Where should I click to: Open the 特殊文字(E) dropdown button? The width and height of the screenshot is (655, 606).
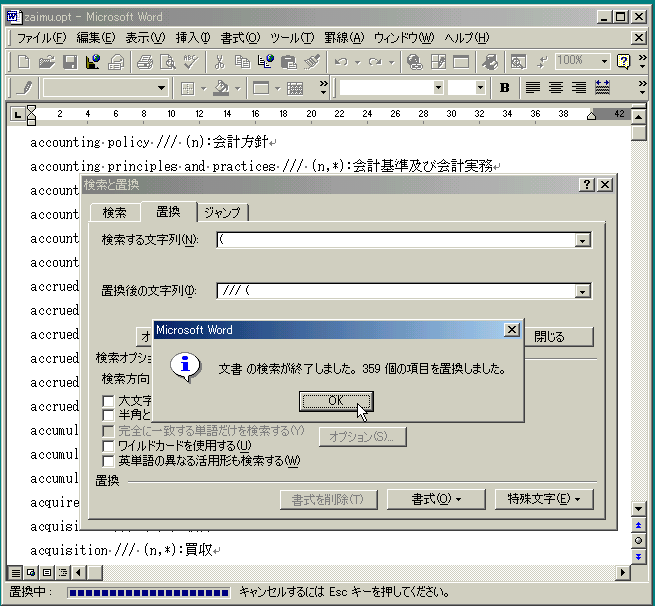tap(544, 499)
